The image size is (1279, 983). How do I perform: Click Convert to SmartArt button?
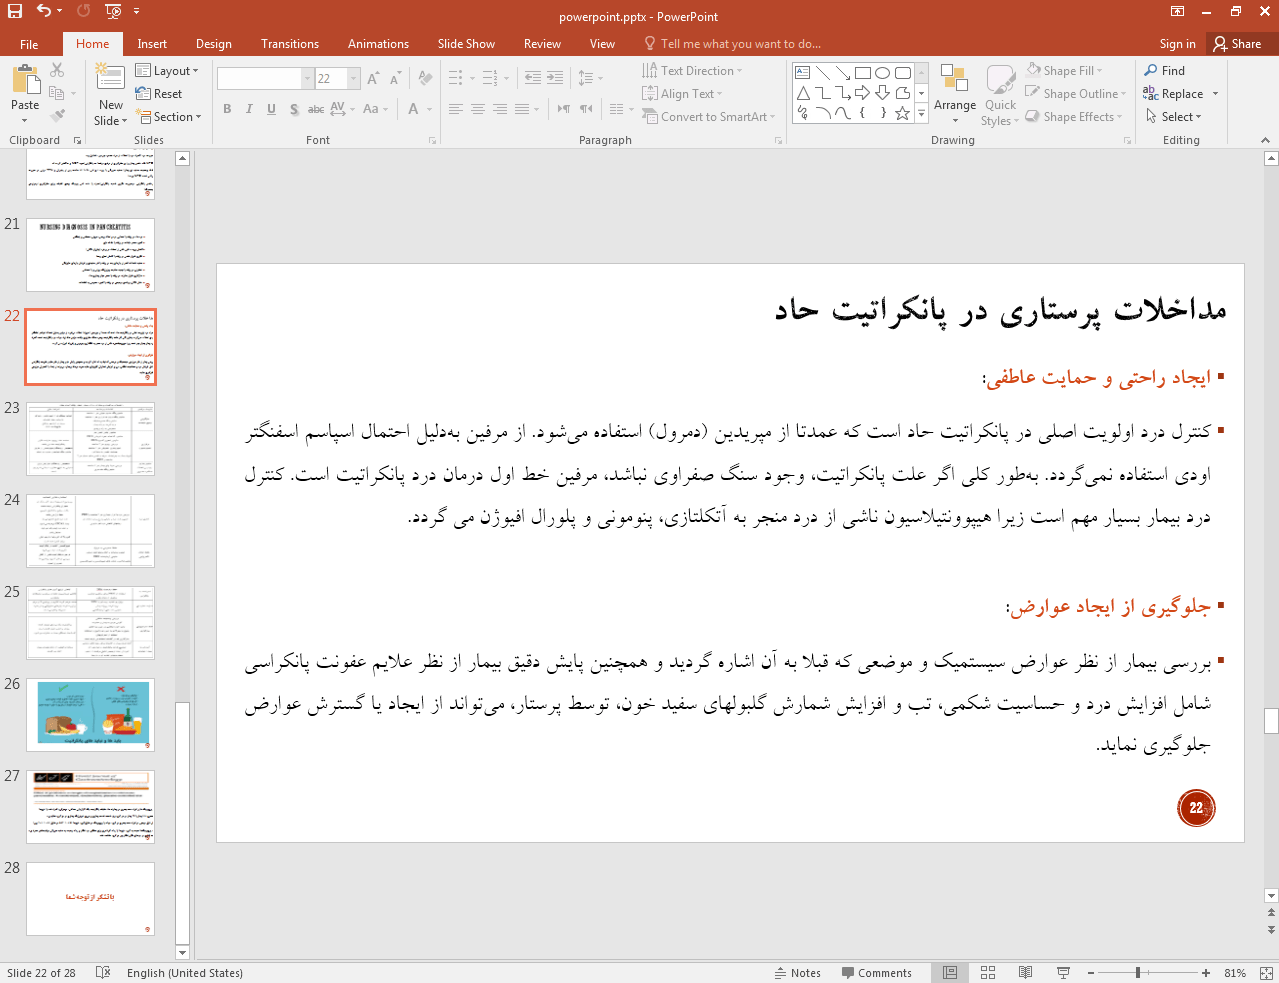coord(709,117)
